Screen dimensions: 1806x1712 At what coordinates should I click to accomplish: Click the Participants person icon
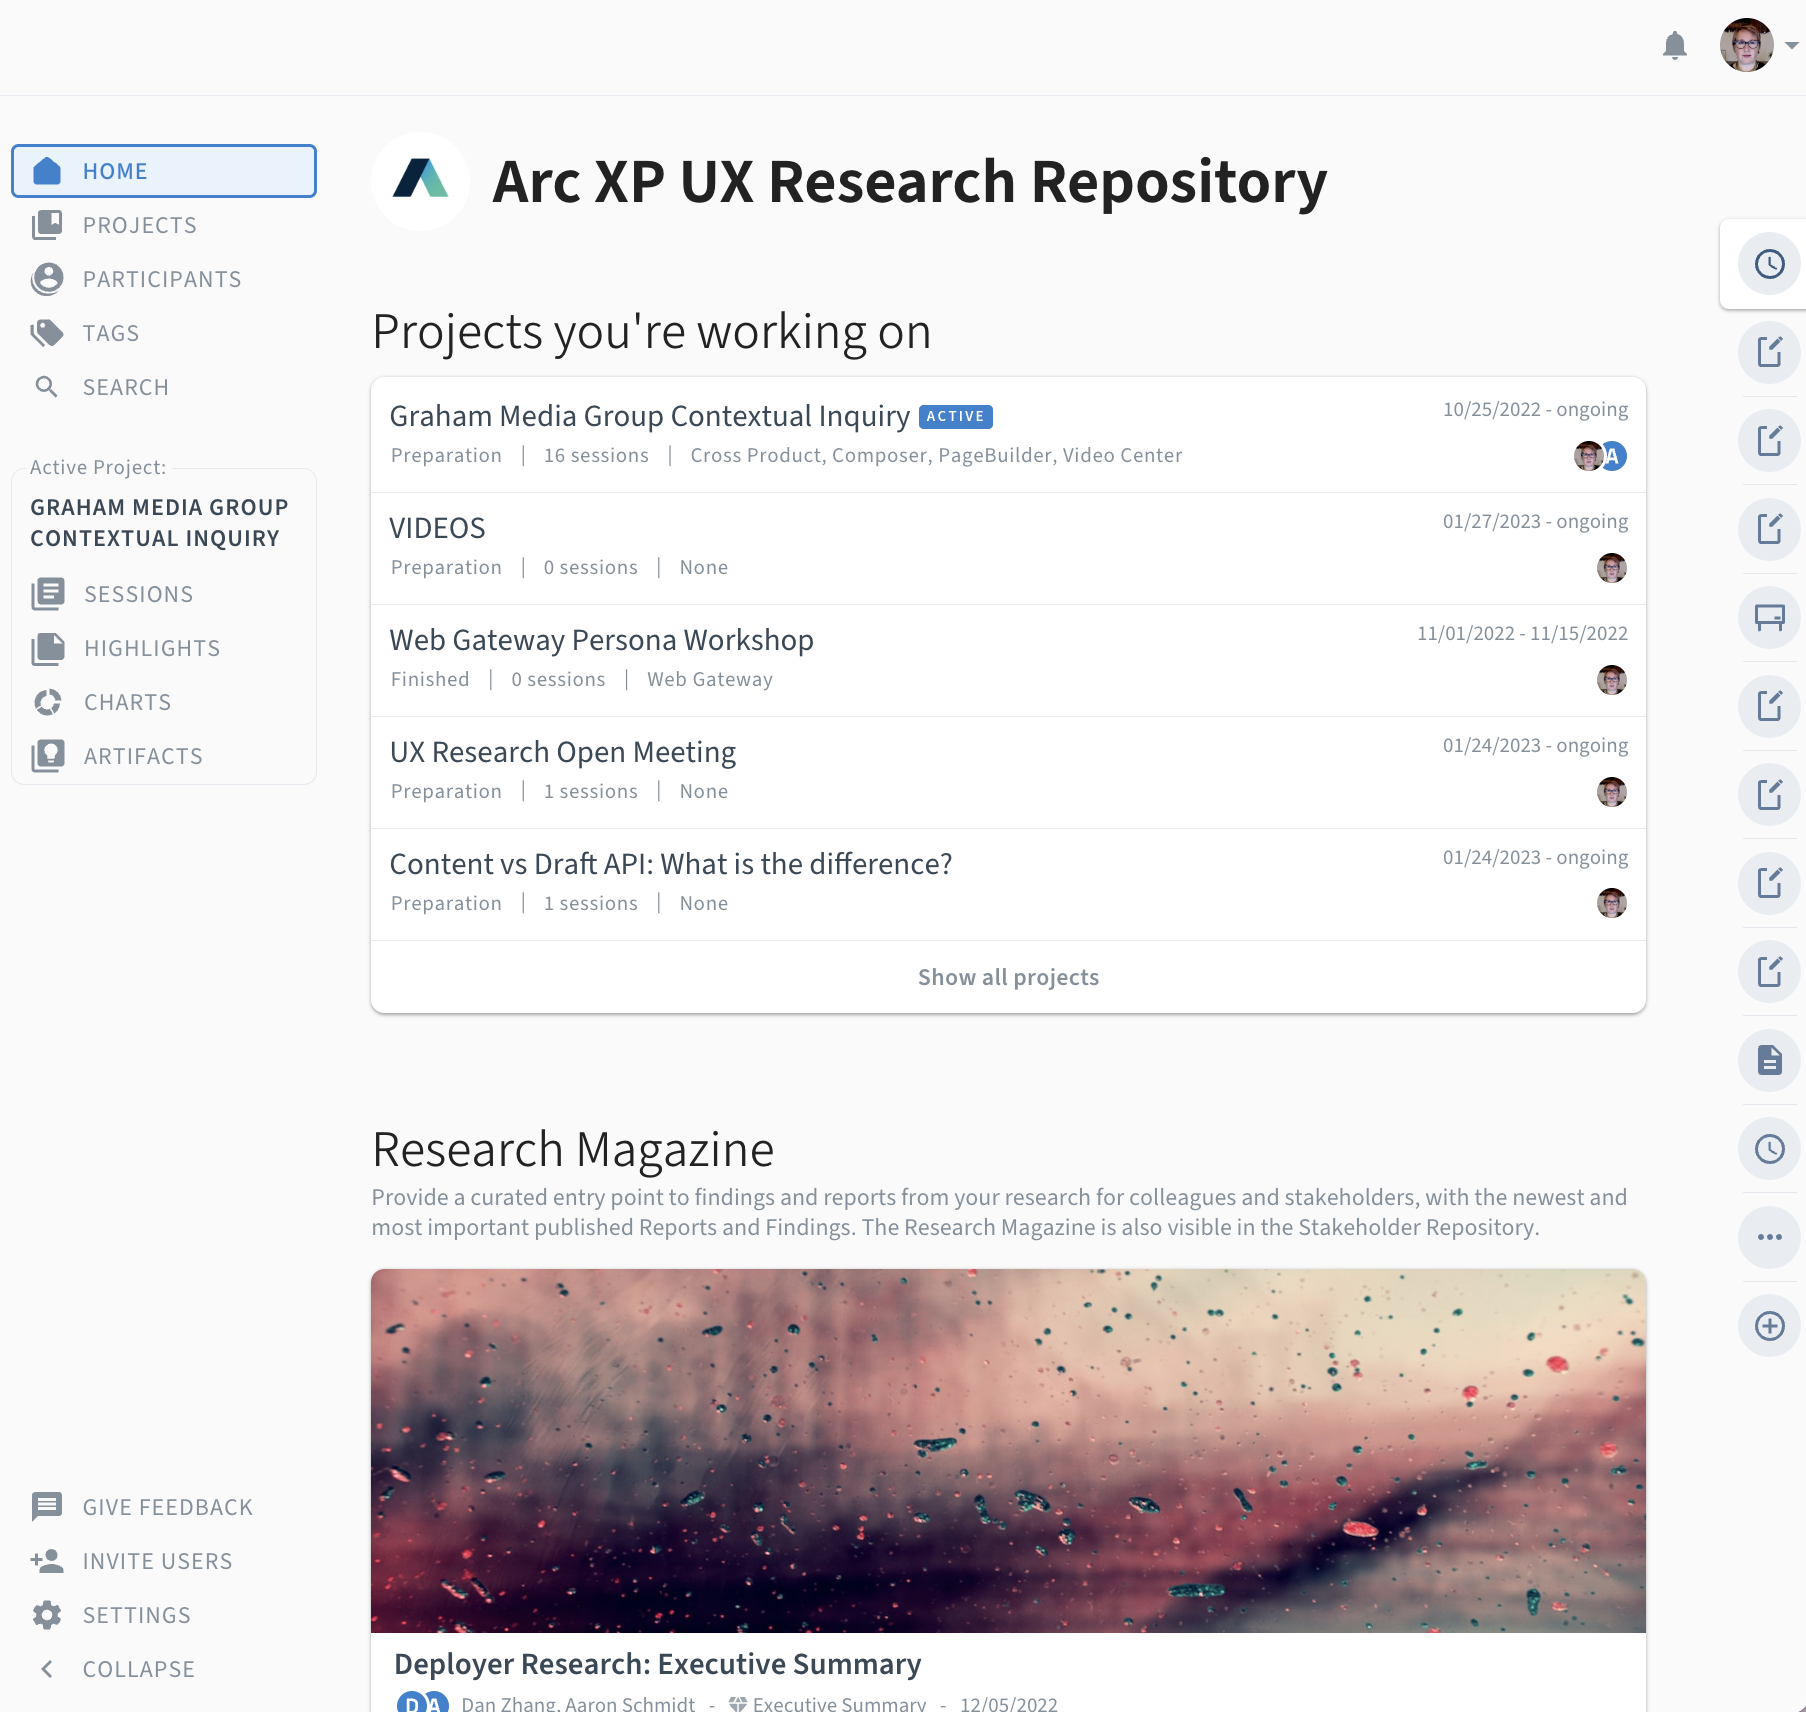(47, 279)
